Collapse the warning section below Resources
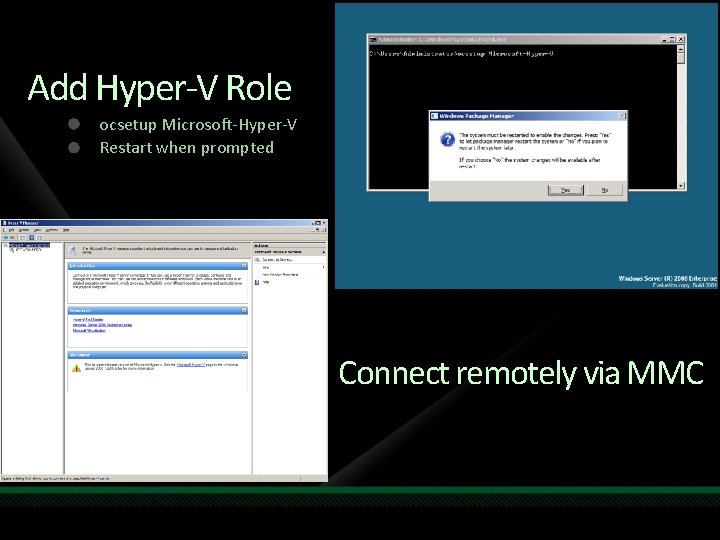This screenshot has height=540, width=720. pyautogui.click(x=244, y=355)
